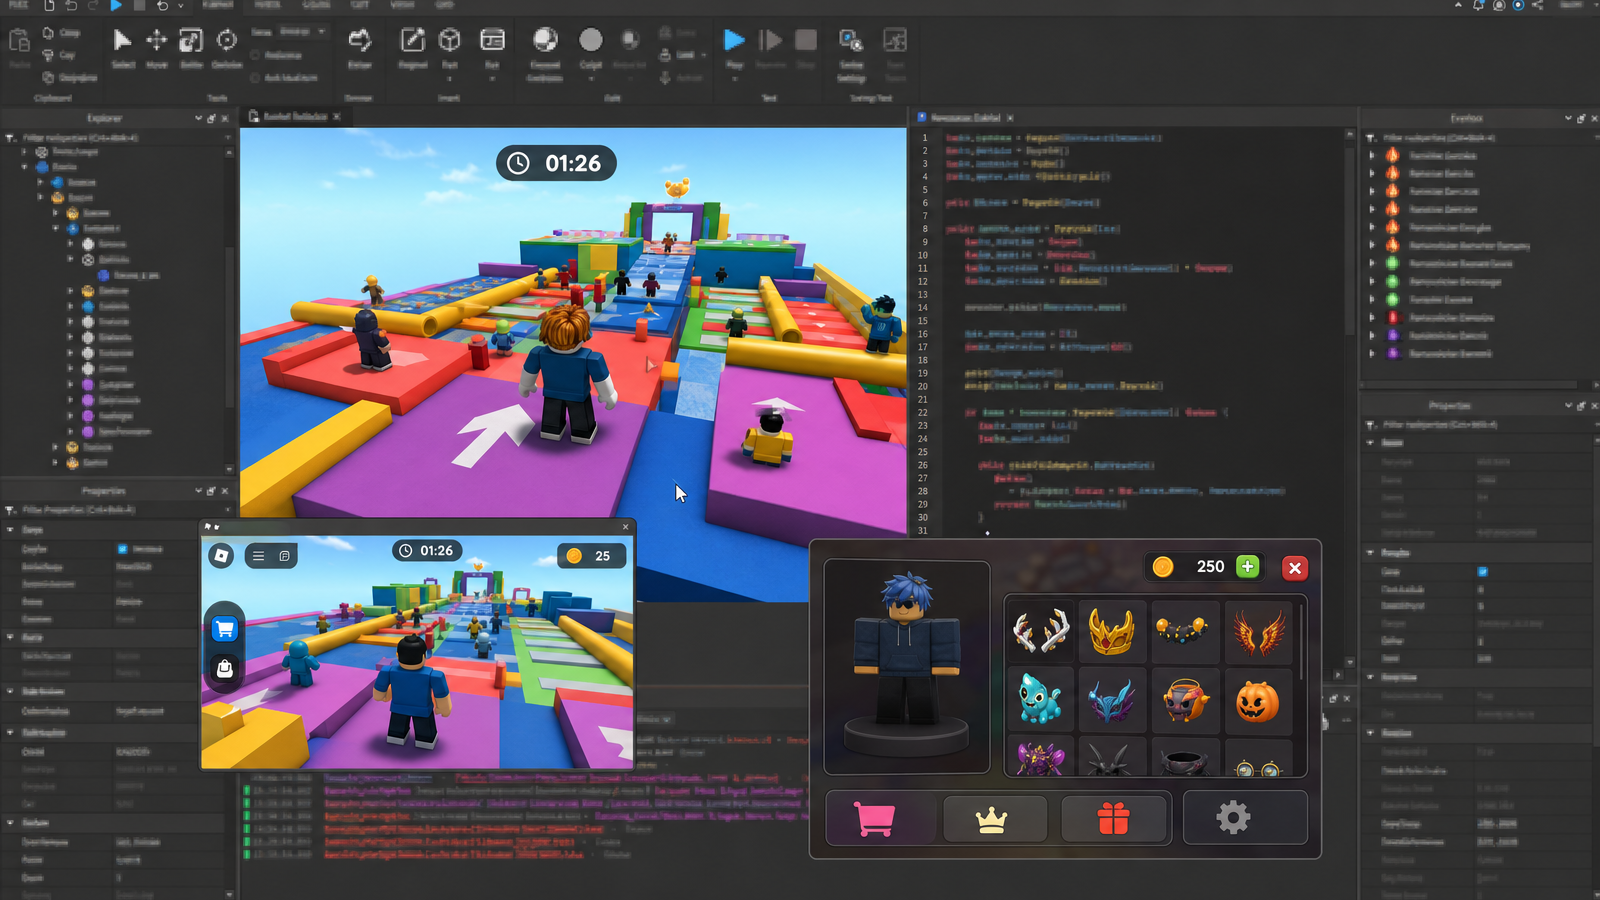Start the blue Play test button

(734, 40)
